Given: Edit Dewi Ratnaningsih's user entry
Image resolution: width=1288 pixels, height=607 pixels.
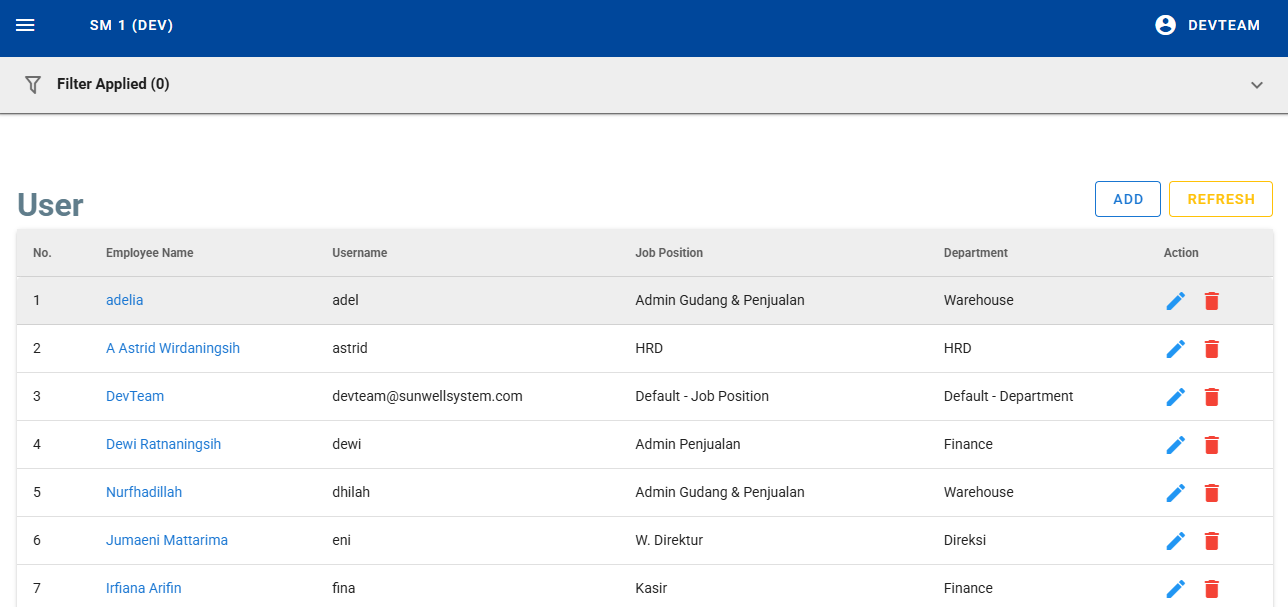Looking at the screenshot, I should (1176, 445).
